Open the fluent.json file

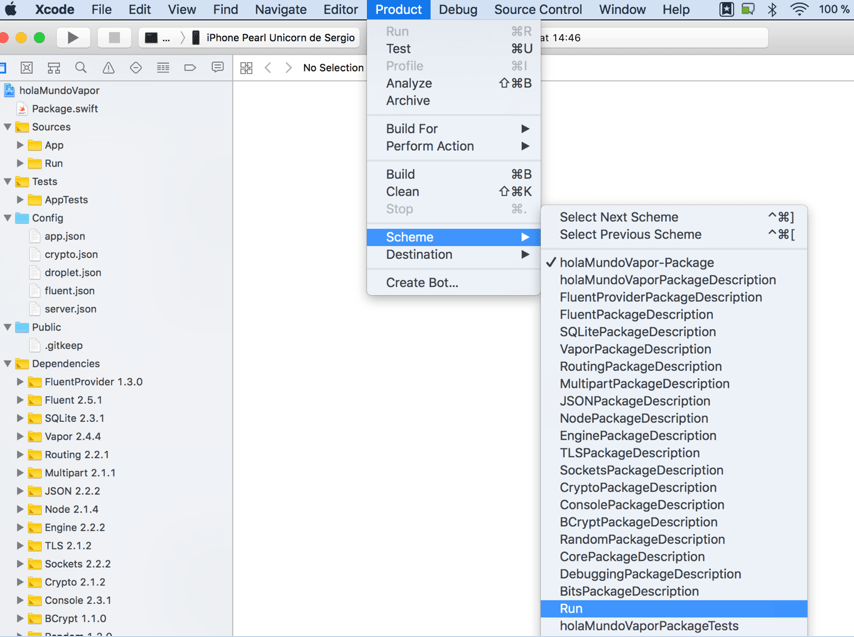[x=70, y=291]
